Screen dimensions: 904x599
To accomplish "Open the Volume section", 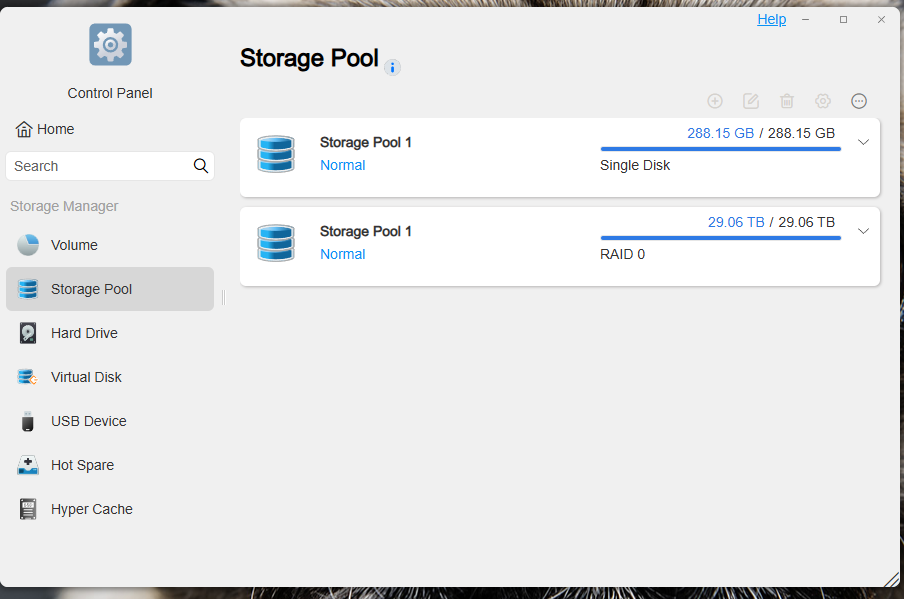I will click(74, 245).
